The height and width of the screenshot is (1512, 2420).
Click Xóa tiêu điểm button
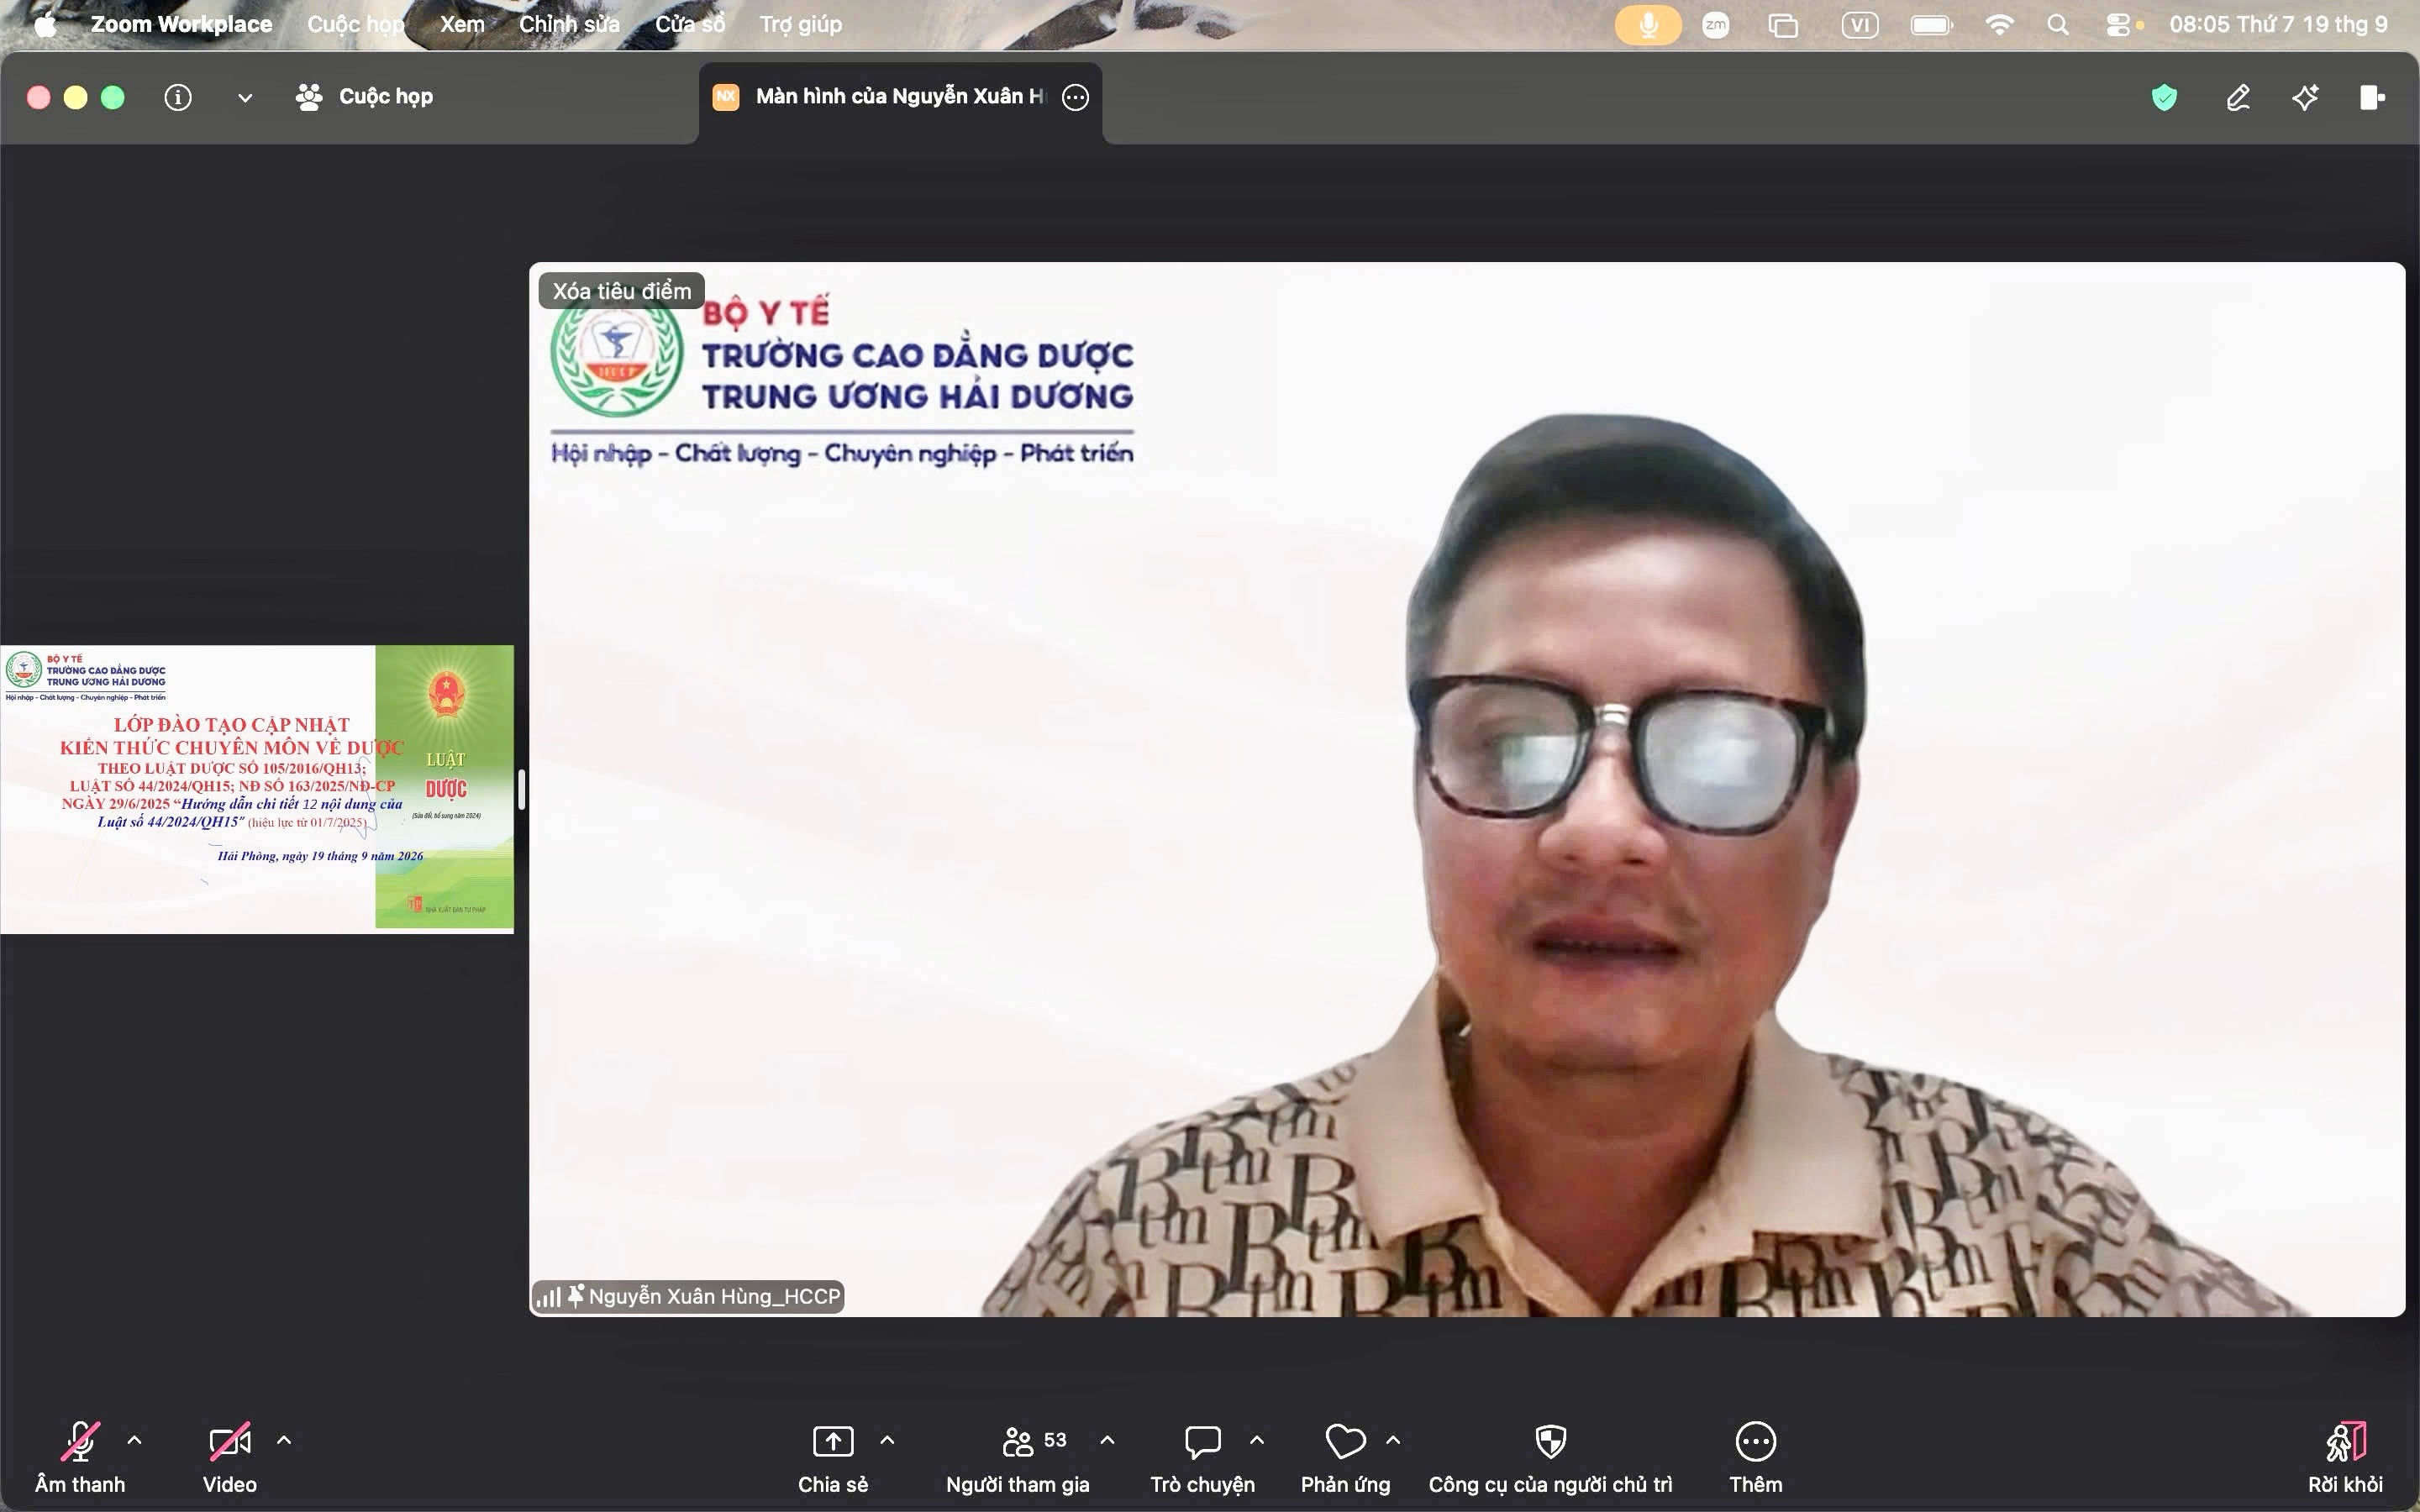point(622,291)
